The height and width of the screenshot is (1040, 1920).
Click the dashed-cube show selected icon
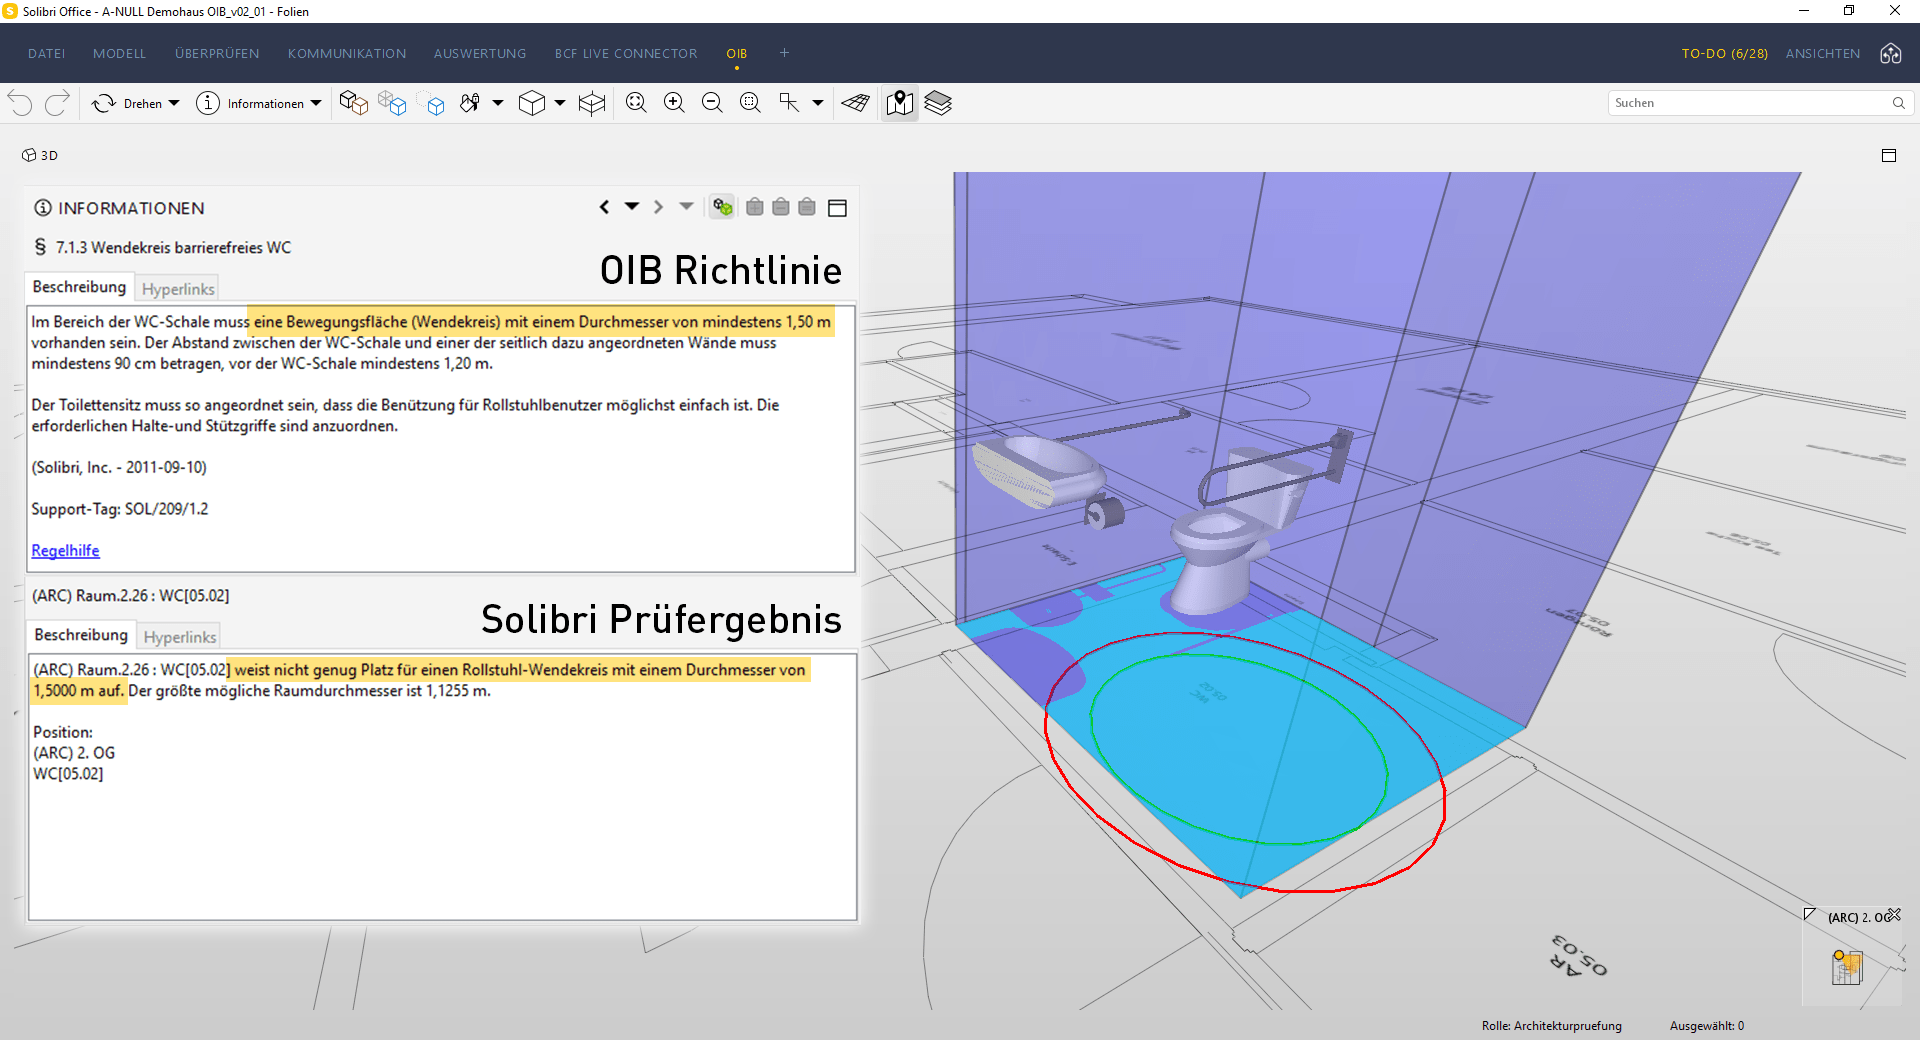[431, 103]
